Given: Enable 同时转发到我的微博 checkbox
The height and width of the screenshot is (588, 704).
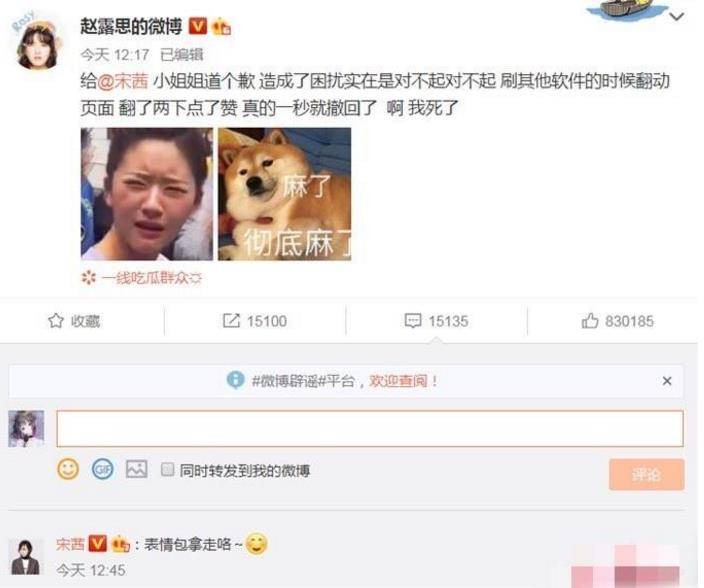Looking at the screenshot, I should tap(167, 470).
